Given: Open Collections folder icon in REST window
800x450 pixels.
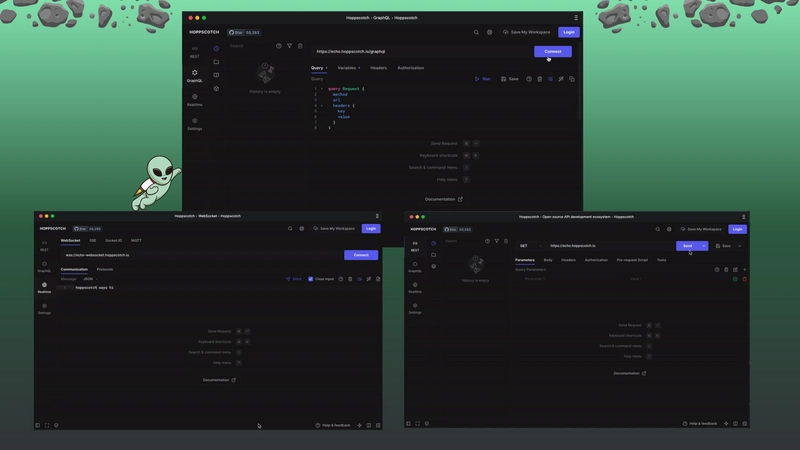Looking at the screenshot, I should click(434, 255).
